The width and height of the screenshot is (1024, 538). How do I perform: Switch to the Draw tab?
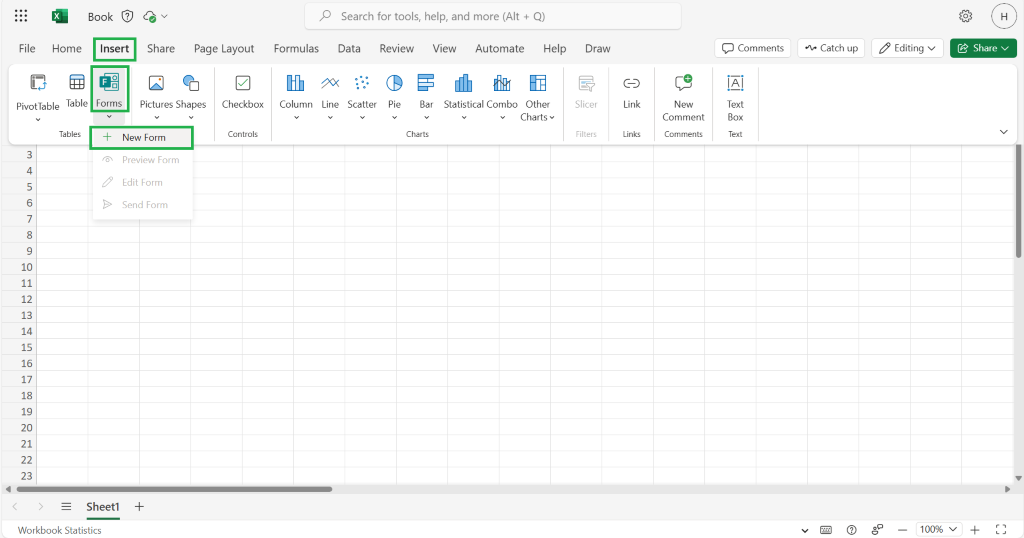pyautogui.click(x=598, y=48)
